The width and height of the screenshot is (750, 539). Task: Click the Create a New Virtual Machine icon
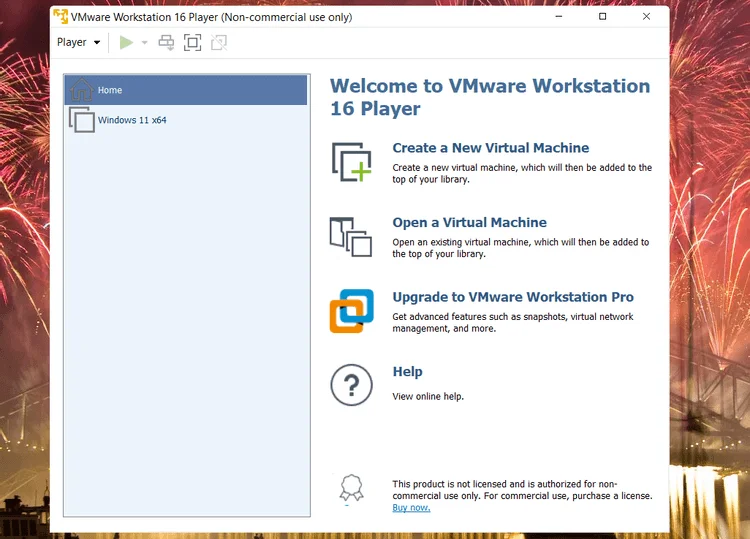coord(352,162)
